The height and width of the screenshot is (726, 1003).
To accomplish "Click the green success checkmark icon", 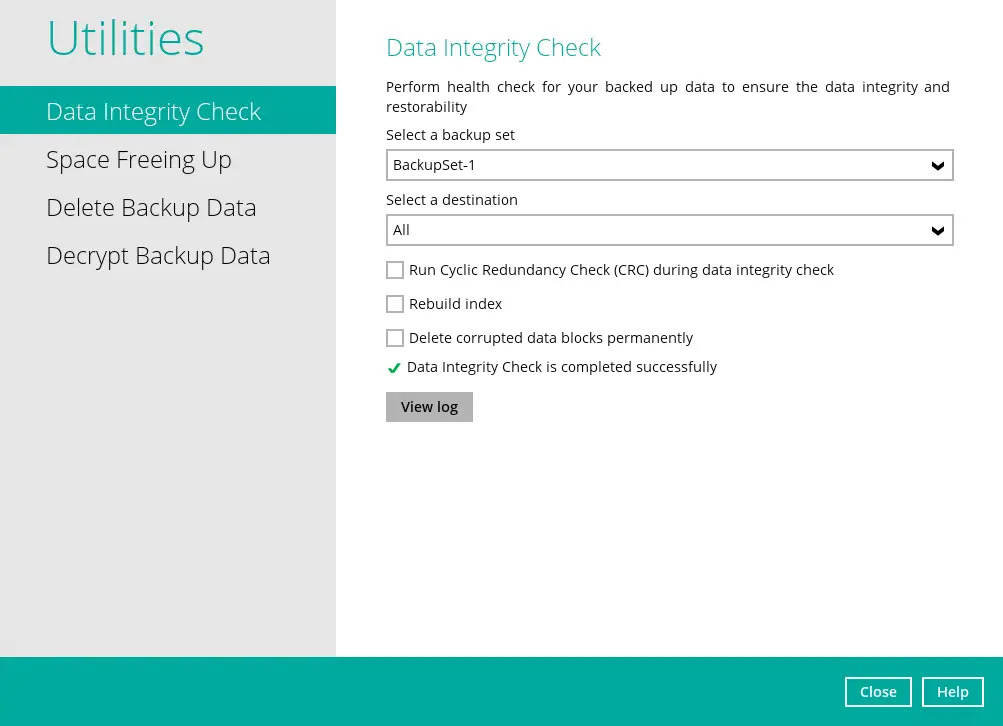I will [x=394, y=368].
